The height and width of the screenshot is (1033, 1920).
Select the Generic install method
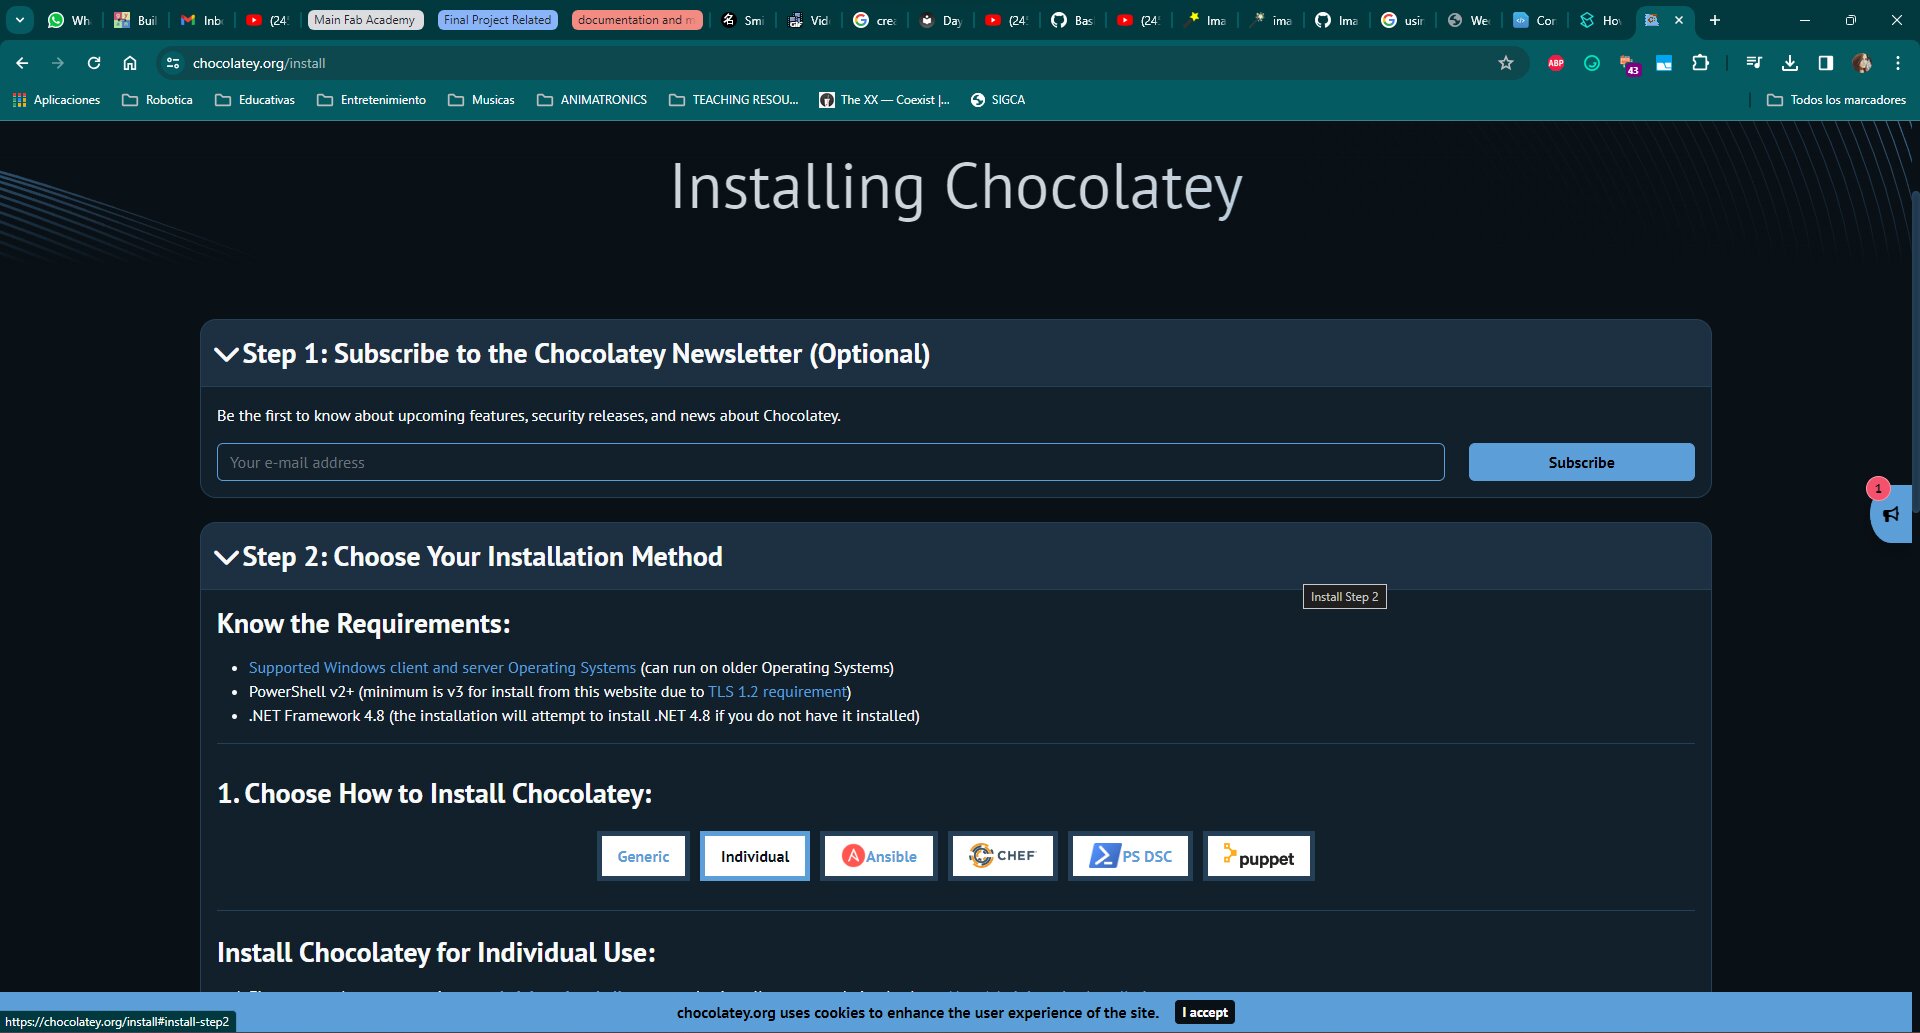coord(643,856)
